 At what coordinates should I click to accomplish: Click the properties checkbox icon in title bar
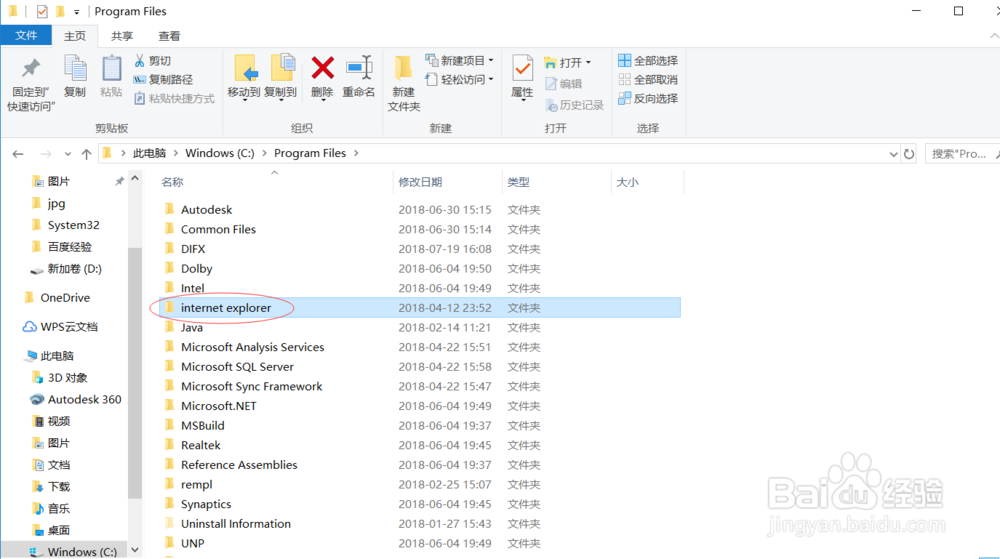click(x=42, y=11)
